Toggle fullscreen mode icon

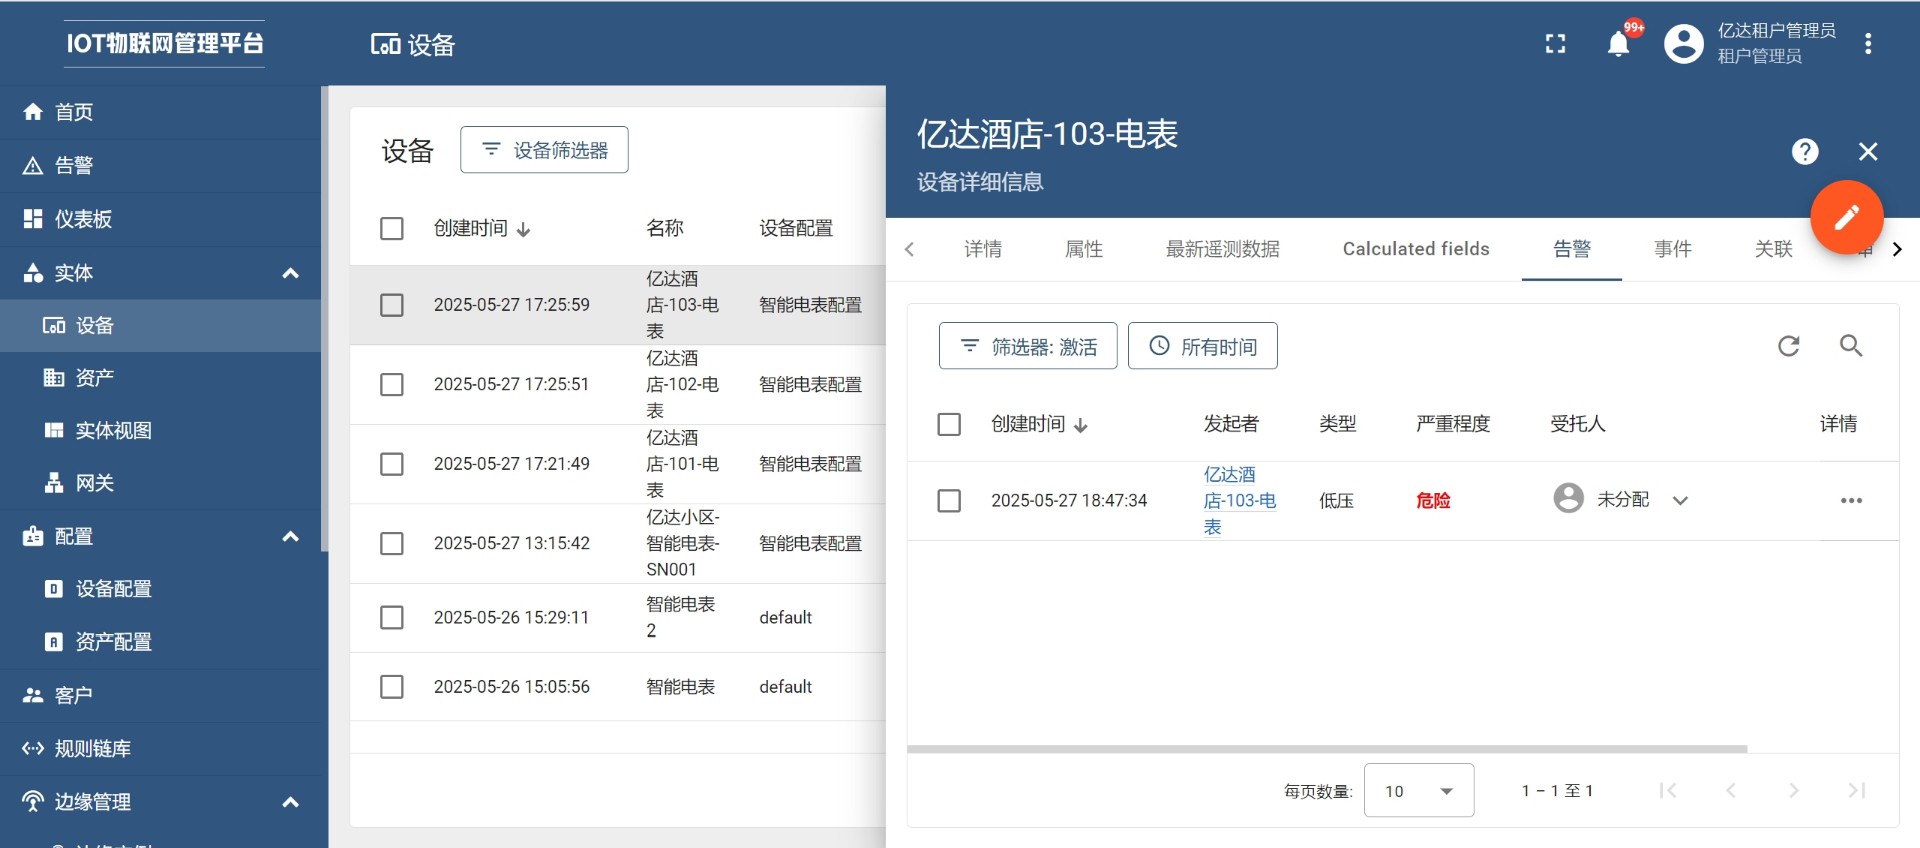click(1555, 44)
